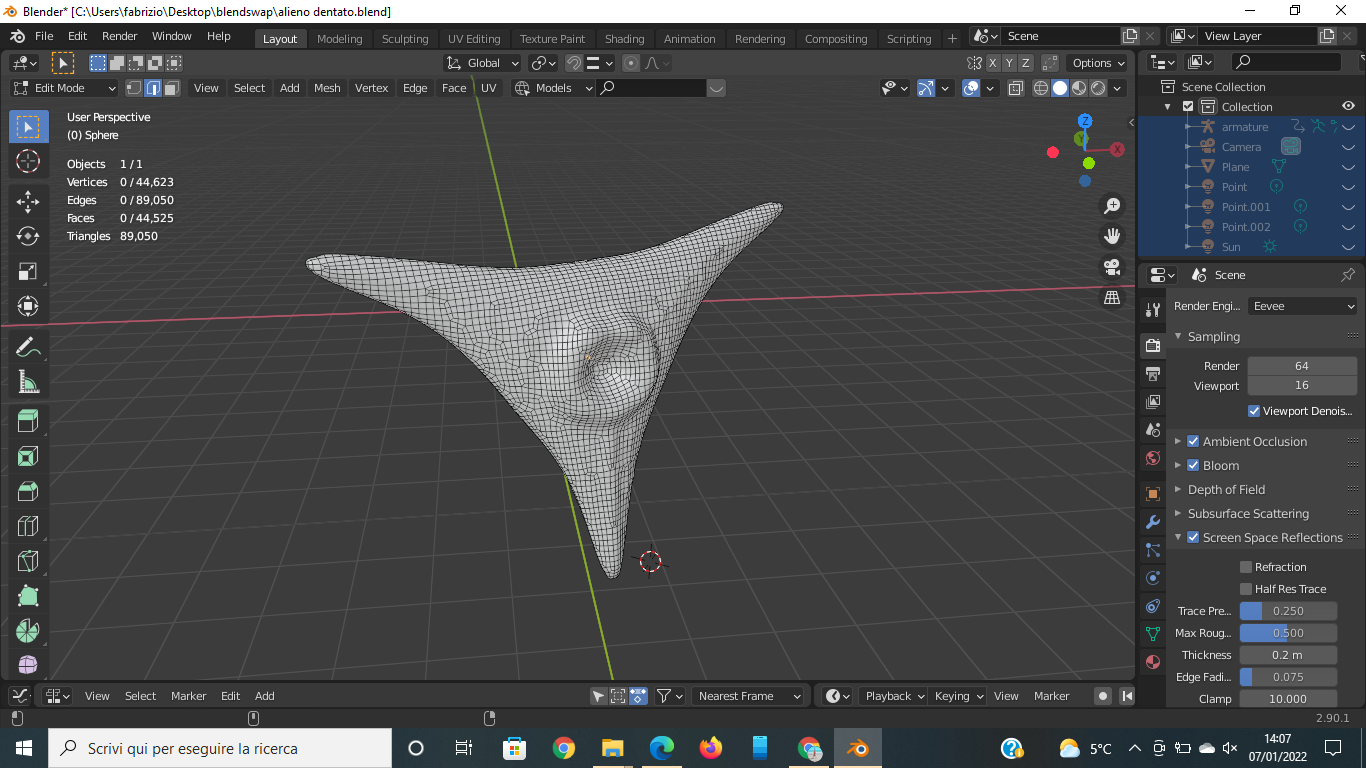Disable the Ambient Occlusion checkbox
This screenshot has height=768, width=1366.
[1193, 441]
